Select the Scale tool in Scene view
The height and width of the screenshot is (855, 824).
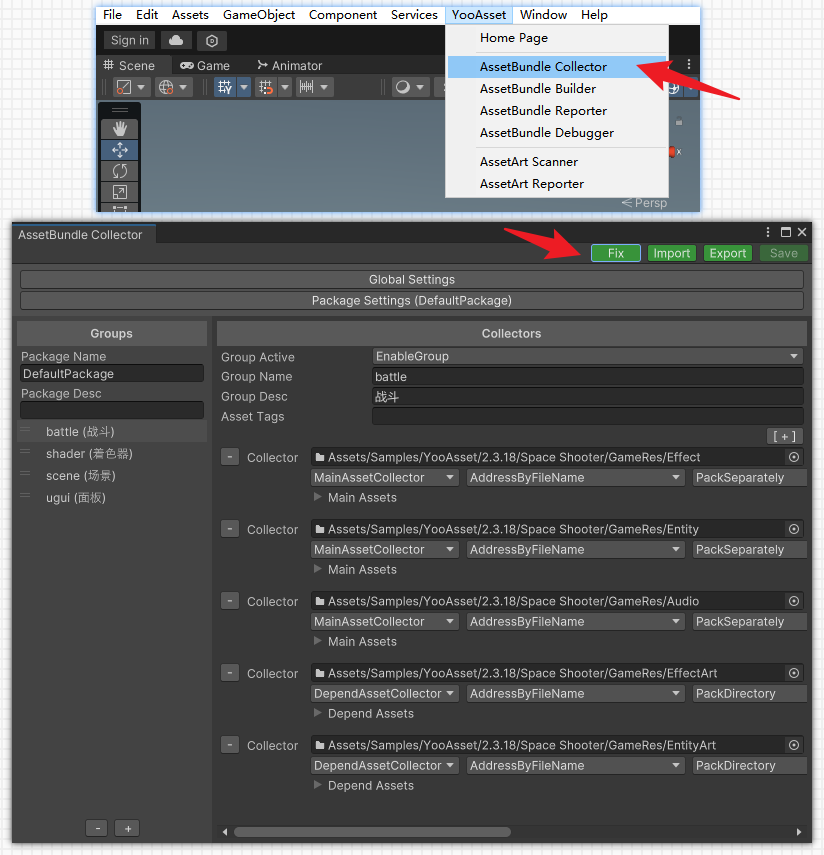(120, 192)
